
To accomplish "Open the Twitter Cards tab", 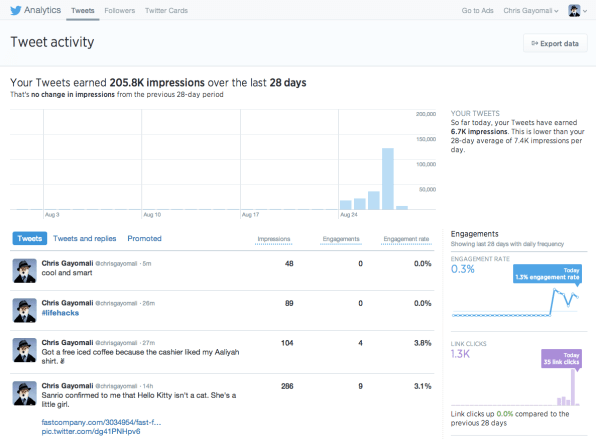I will (x=166, y=11).
